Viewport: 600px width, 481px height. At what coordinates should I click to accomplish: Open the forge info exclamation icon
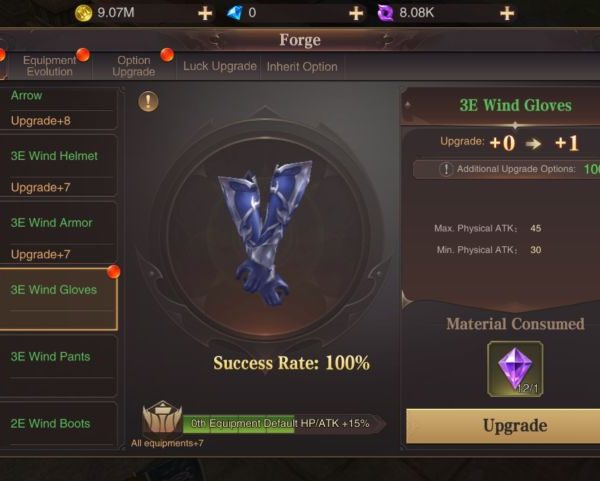pos(148,101)
